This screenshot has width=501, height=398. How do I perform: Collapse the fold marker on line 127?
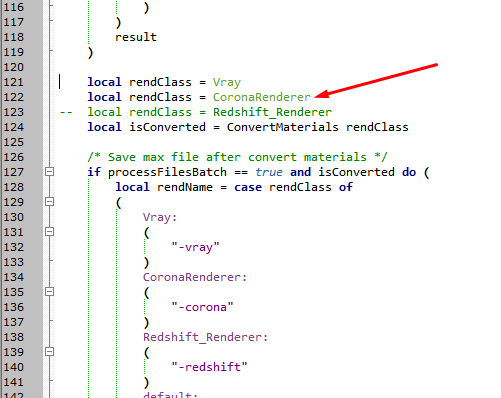point(49,172)
